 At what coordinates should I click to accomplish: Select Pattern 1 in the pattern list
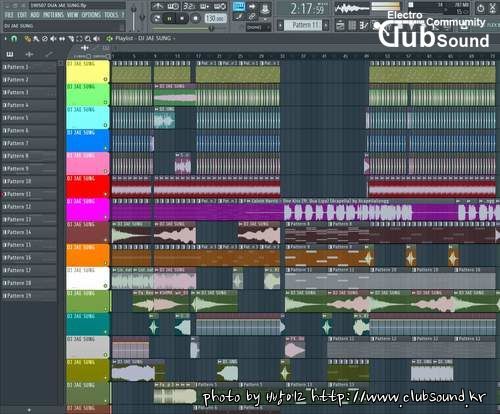(x=29, y=67)
